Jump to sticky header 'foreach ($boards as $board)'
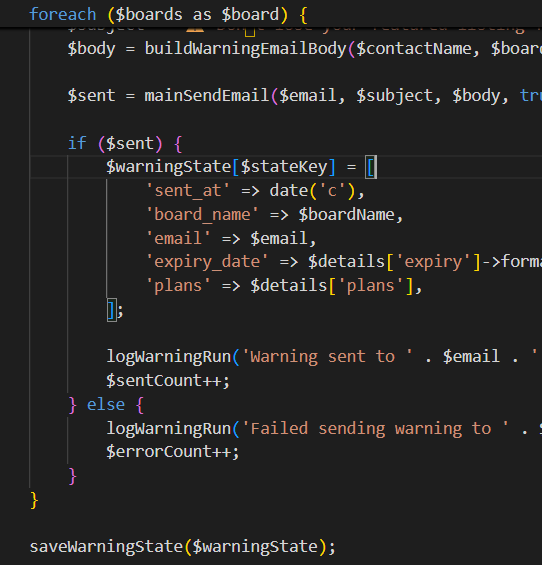 point(168,14)
